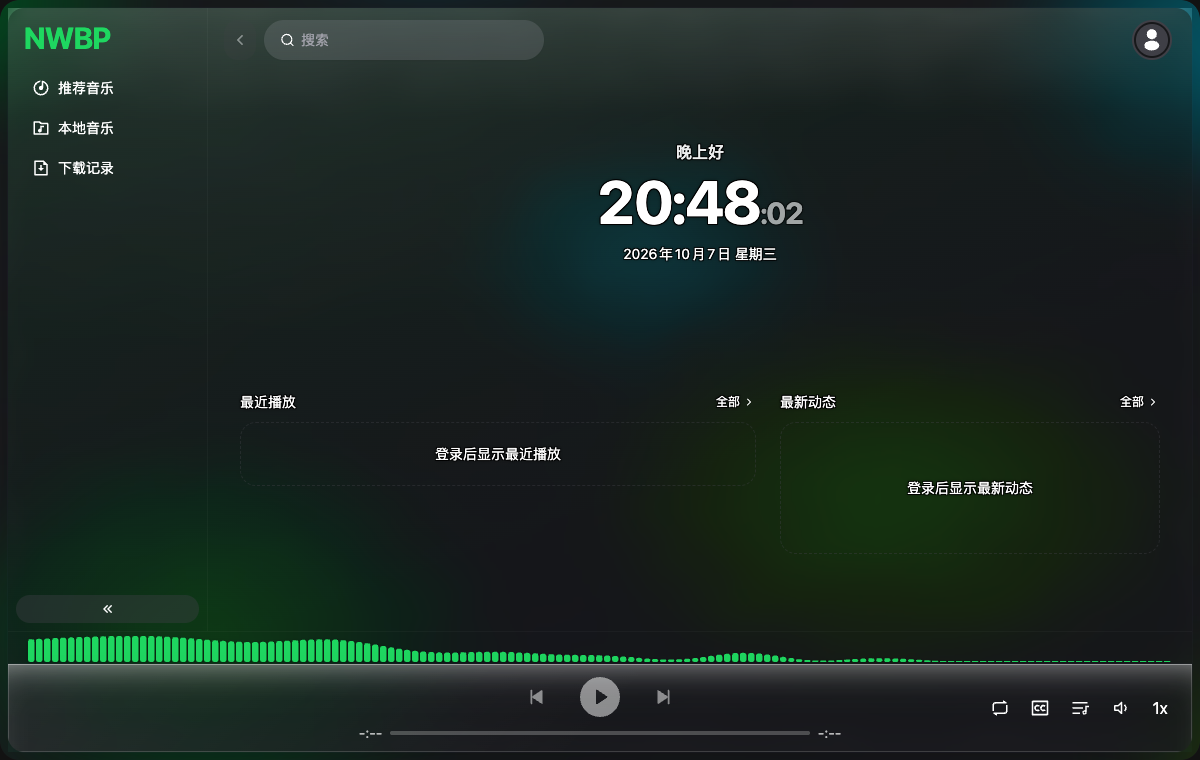The height and width of the screenshot is (760, 1200).
Task: Focus the 搜索 search field
Action: pos(404,40)
